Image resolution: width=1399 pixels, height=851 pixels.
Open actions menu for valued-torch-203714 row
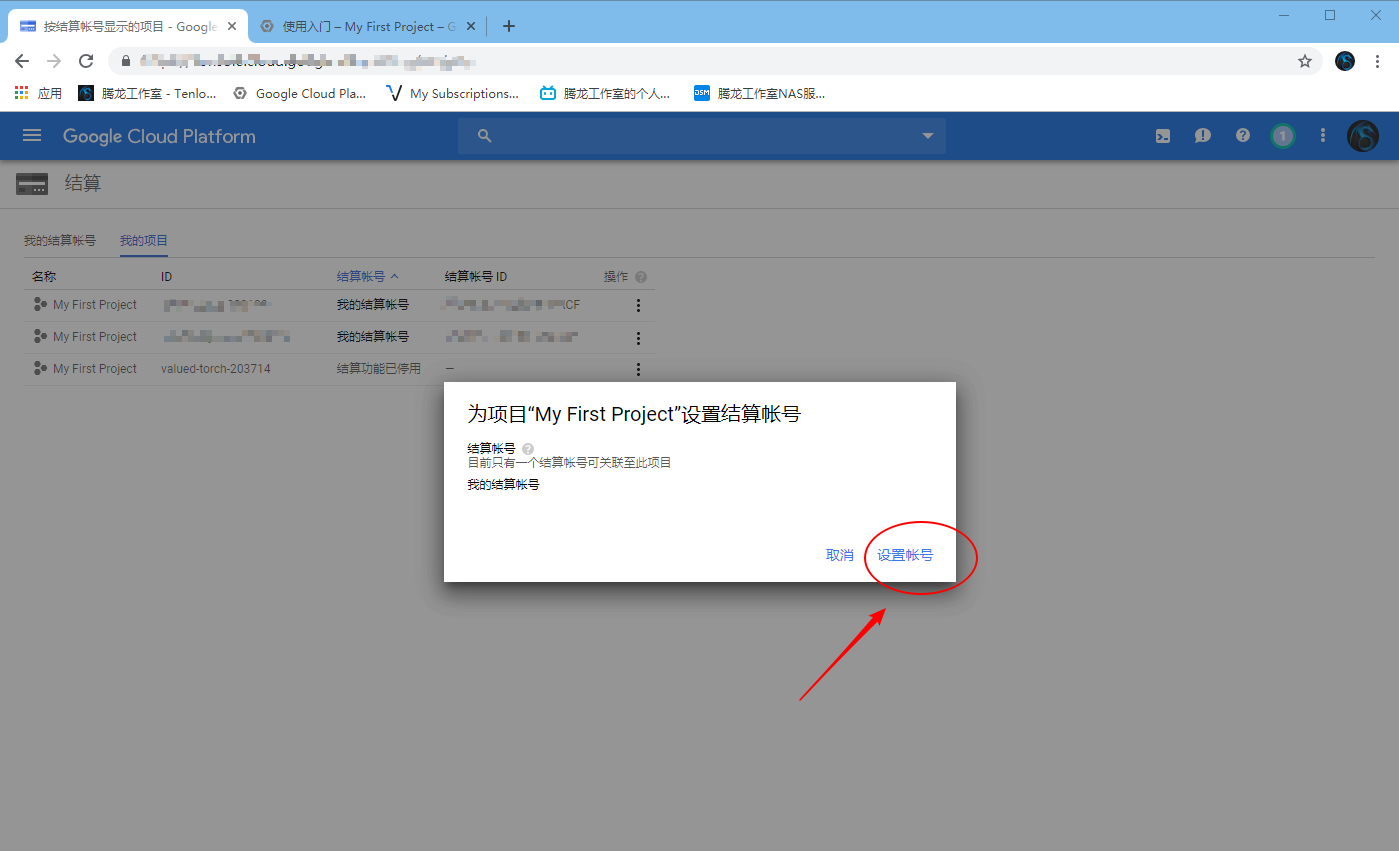click(639, 369)
